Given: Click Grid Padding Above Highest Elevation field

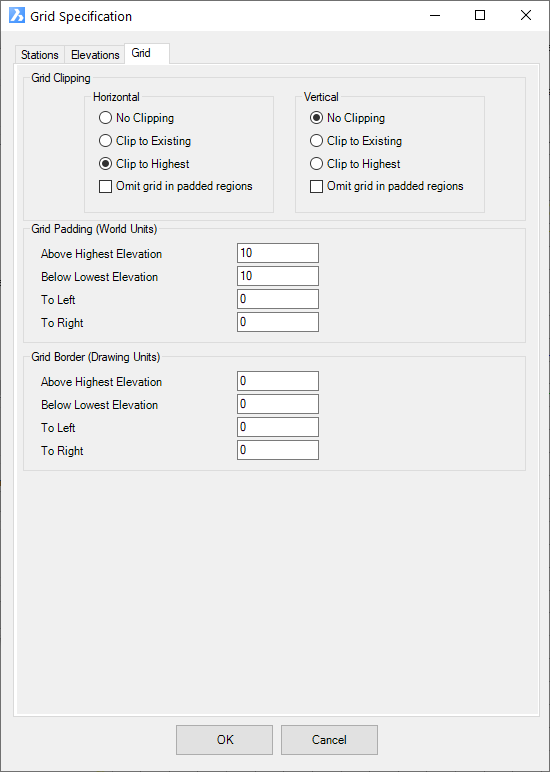Looking at the screenshot, I should tap(278, 253).
